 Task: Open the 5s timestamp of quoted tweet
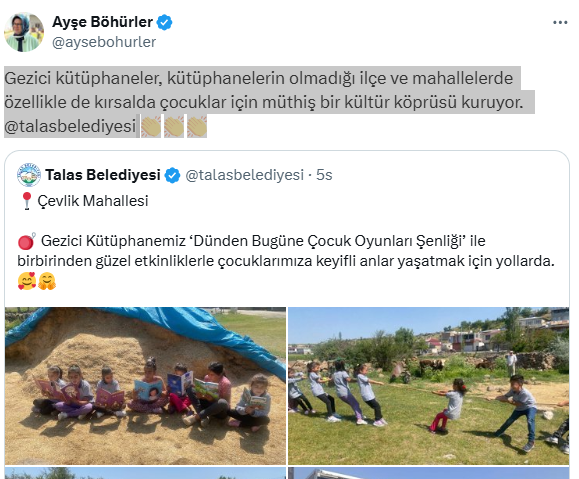click(x=324, y=175)
